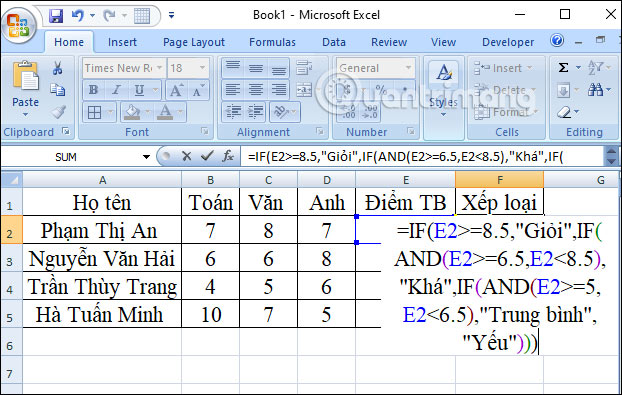Viewport: 622px width, 395px height.
Task: Open Insert Function fx dialog
Action: [228, 156]
